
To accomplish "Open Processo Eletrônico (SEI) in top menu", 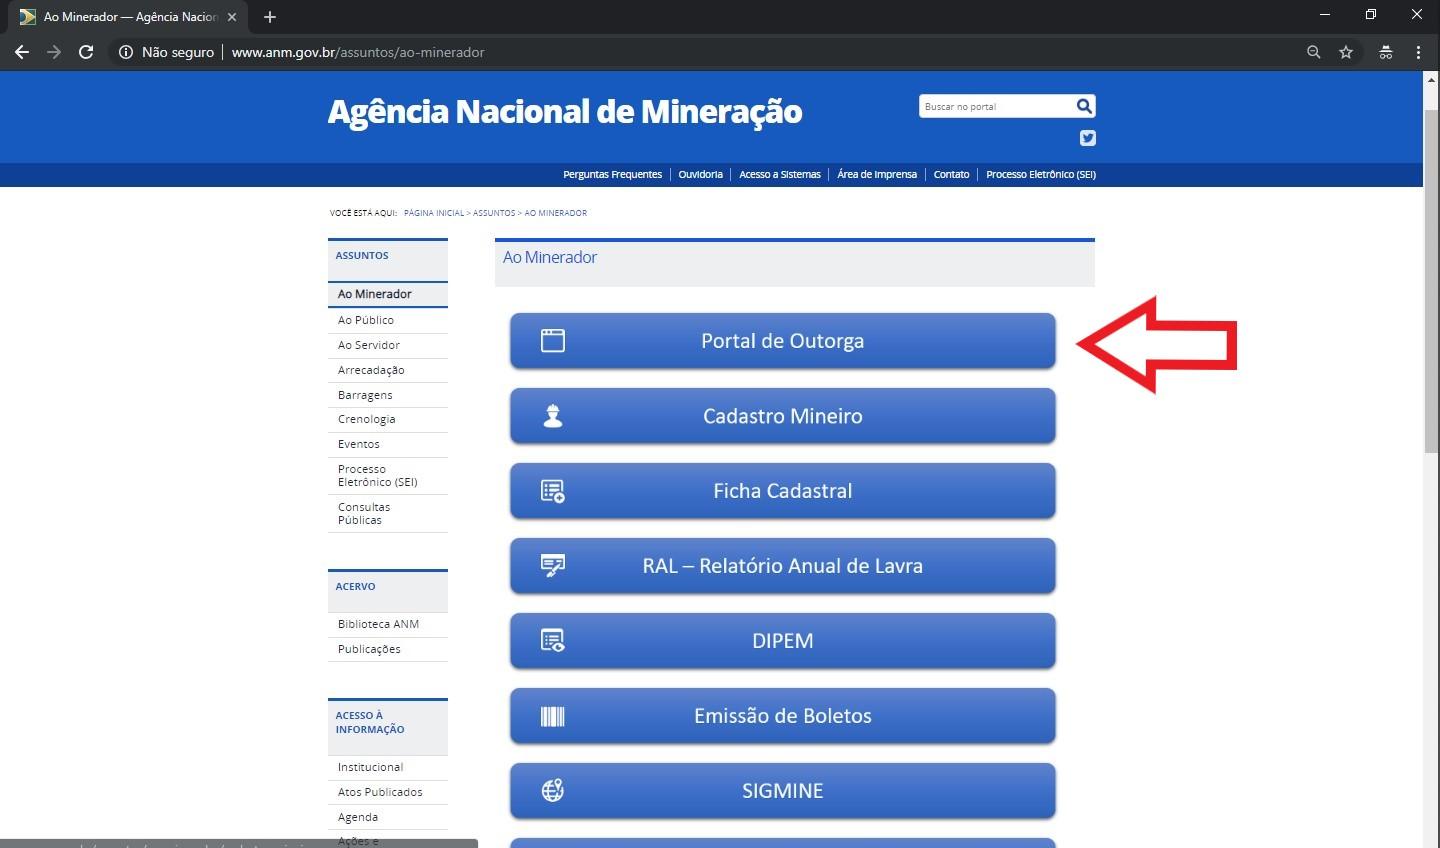I will tap(1041, 174).
